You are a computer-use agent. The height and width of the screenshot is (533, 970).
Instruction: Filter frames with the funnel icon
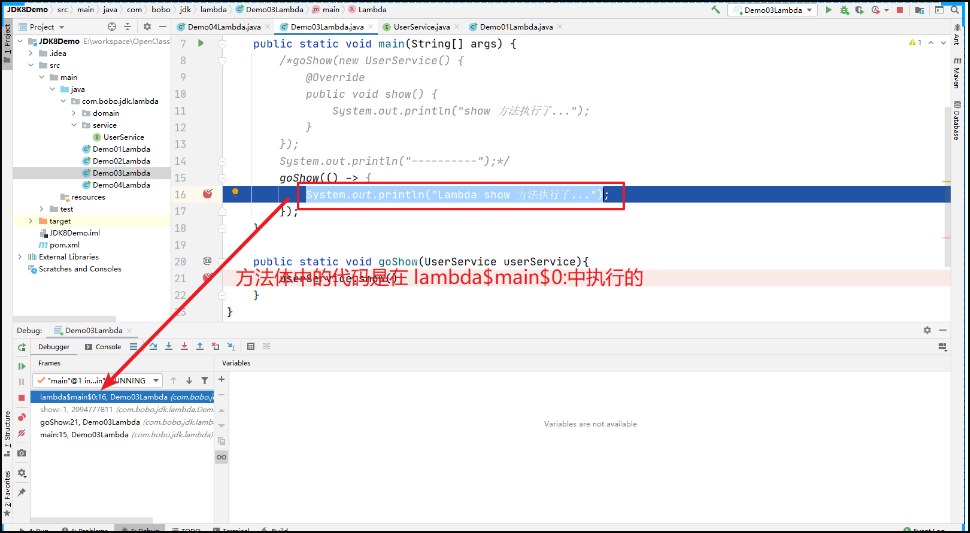tap(205, 381)
